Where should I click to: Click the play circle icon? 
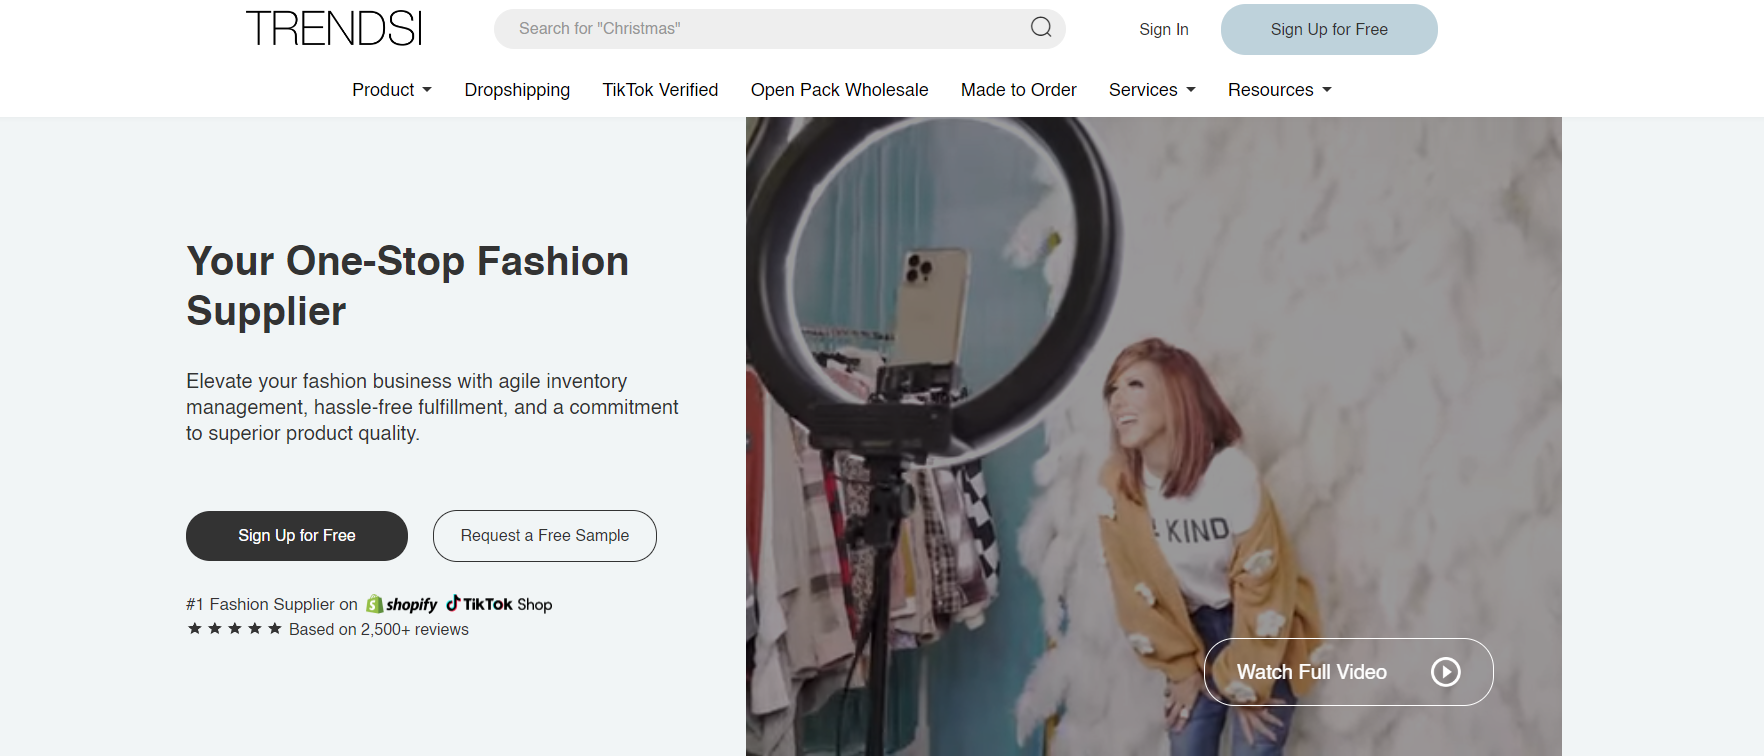click(x=1445, y=672)
